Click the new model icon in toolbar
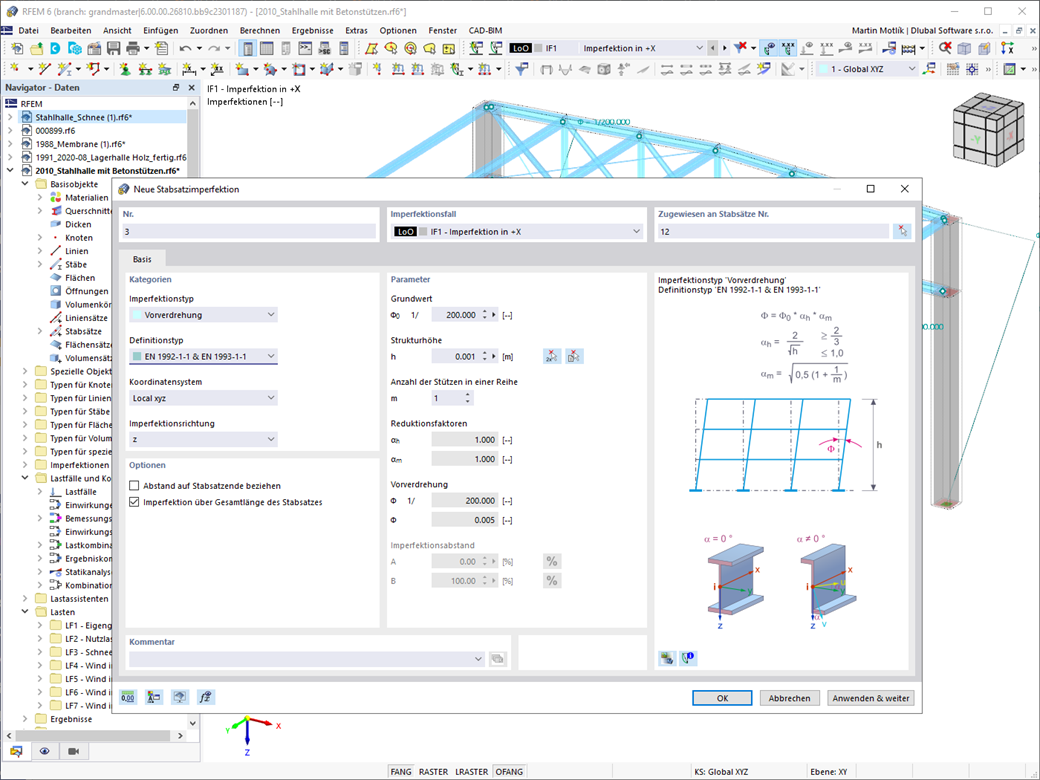 [17, 48]
